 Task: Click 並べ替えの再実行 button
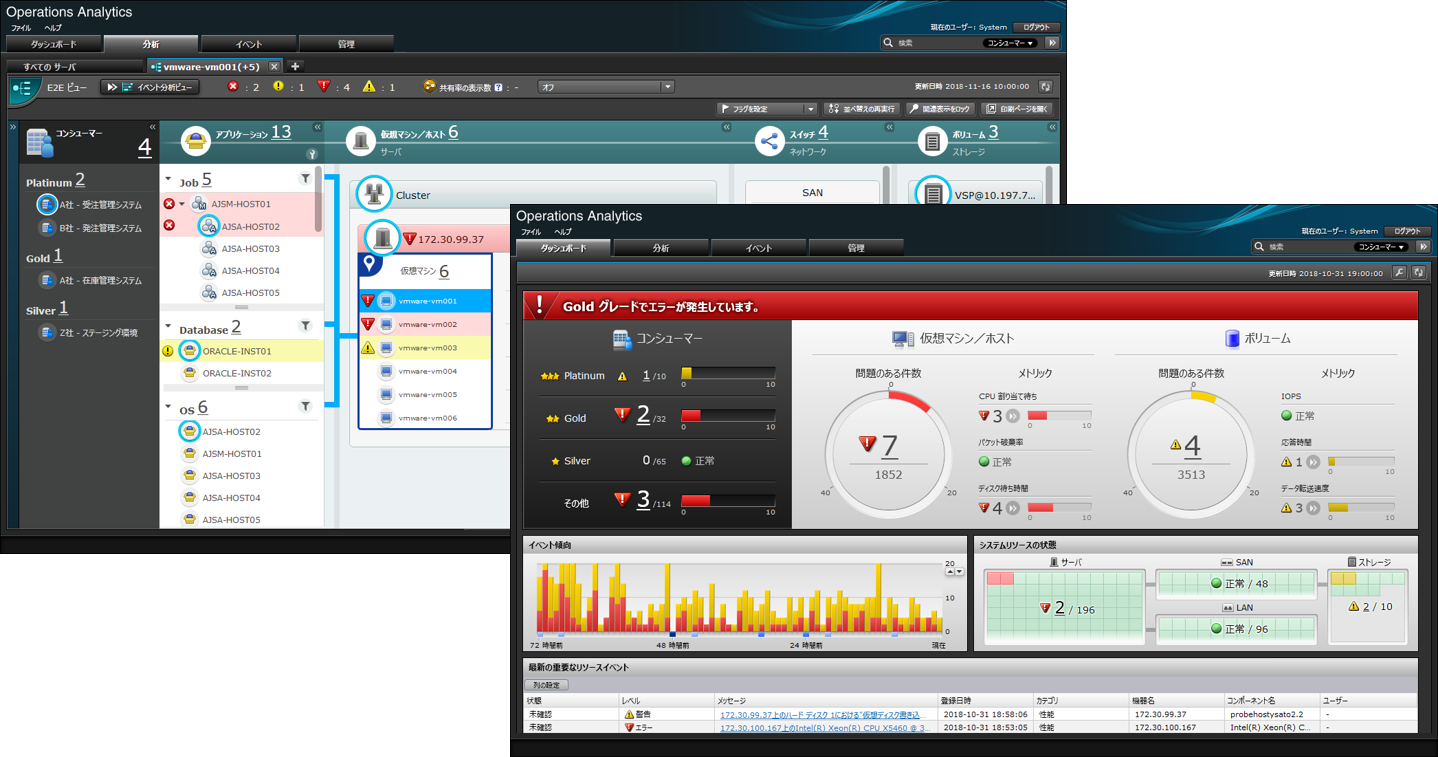point(861,109)
